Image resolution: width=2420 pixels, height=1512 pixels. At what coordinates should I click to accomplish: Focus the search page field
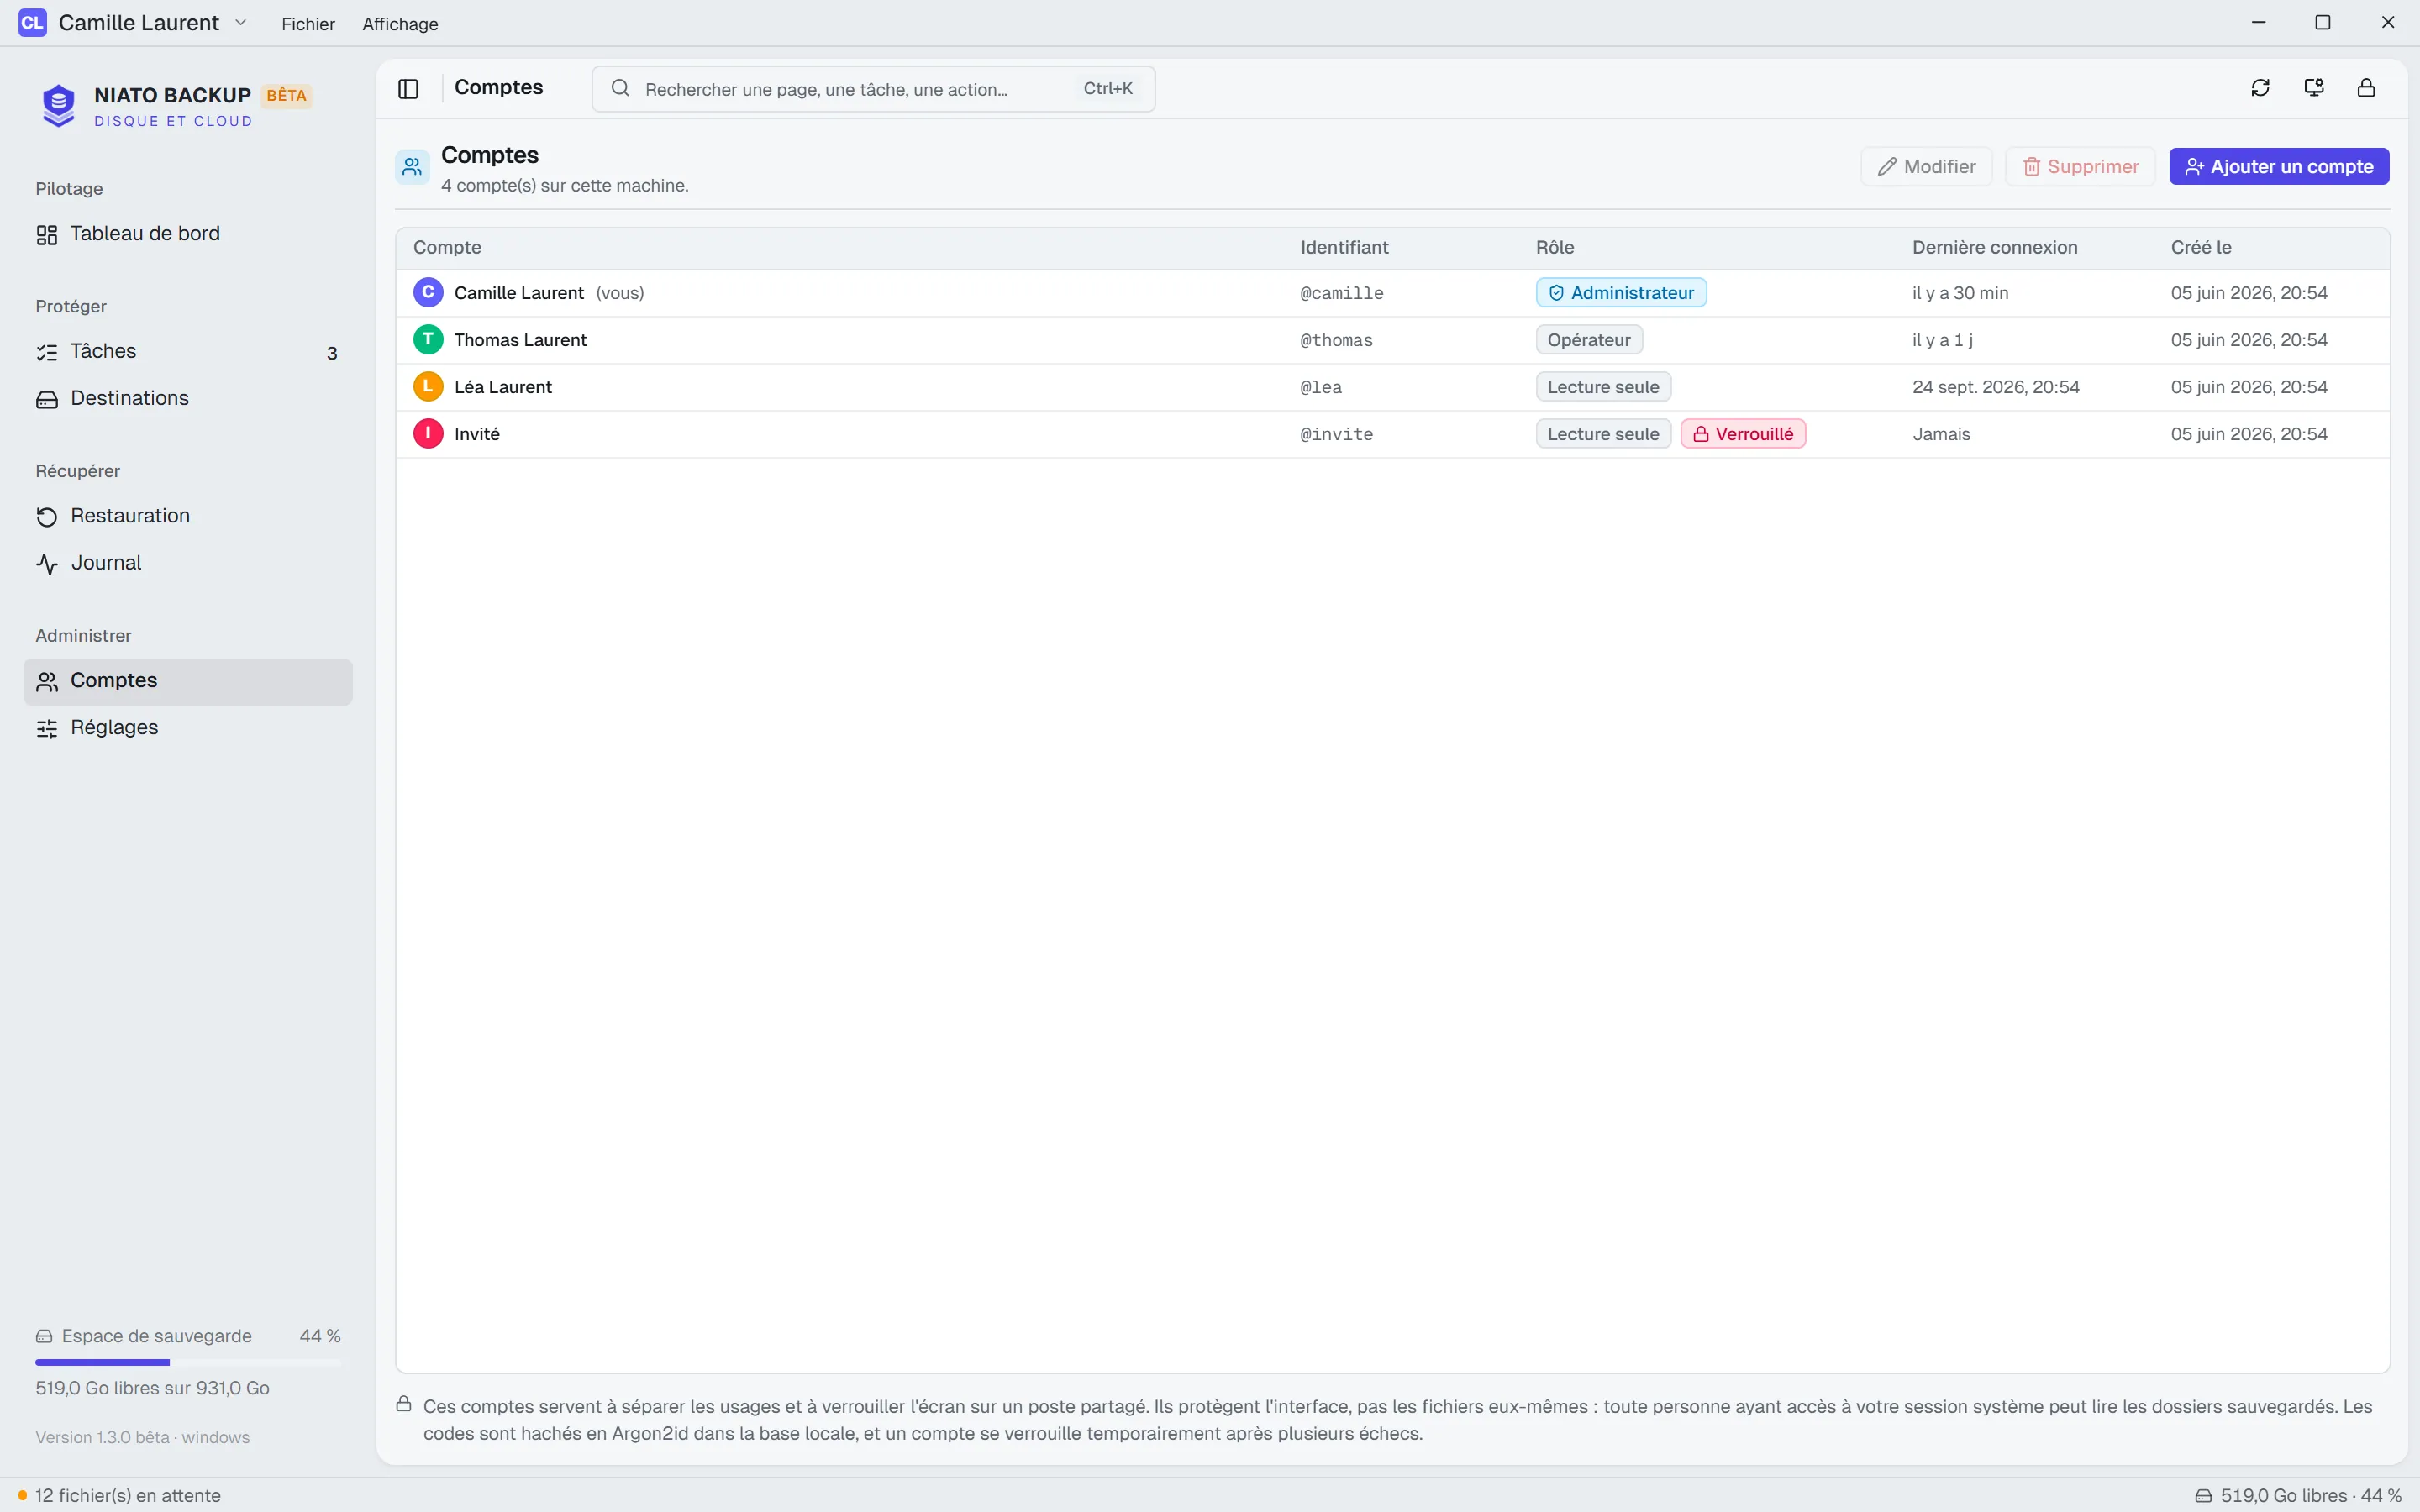coord(873,89)
